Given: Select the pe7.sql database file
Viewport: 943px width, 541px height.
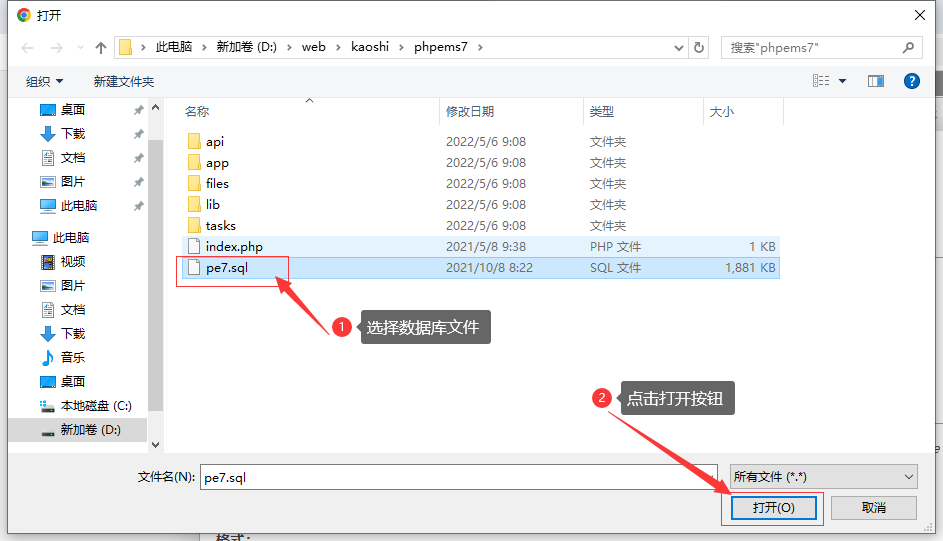Looking at the screenshot, I should (x=481, y=267).
